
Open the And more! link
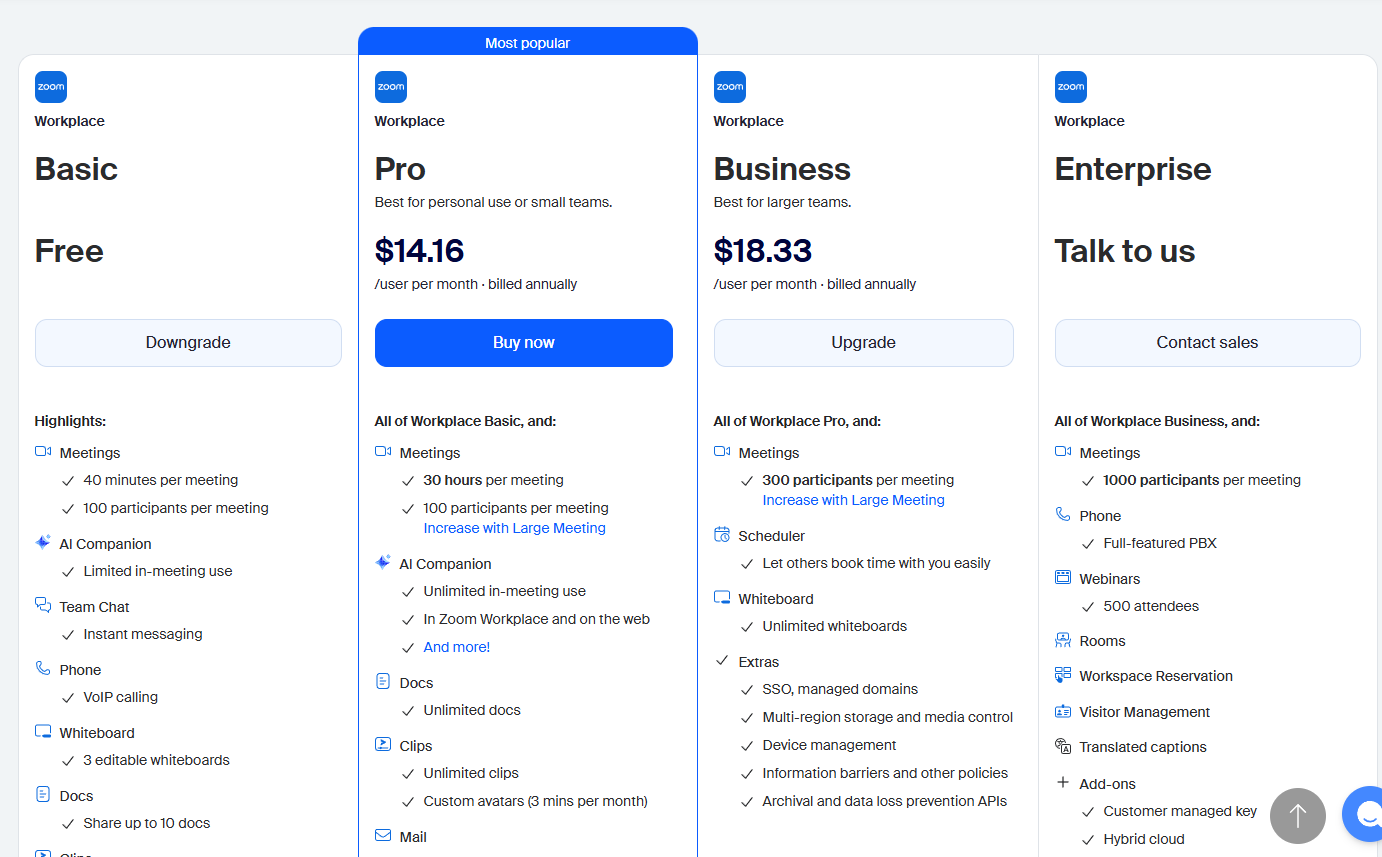click(x=457, y=647)
